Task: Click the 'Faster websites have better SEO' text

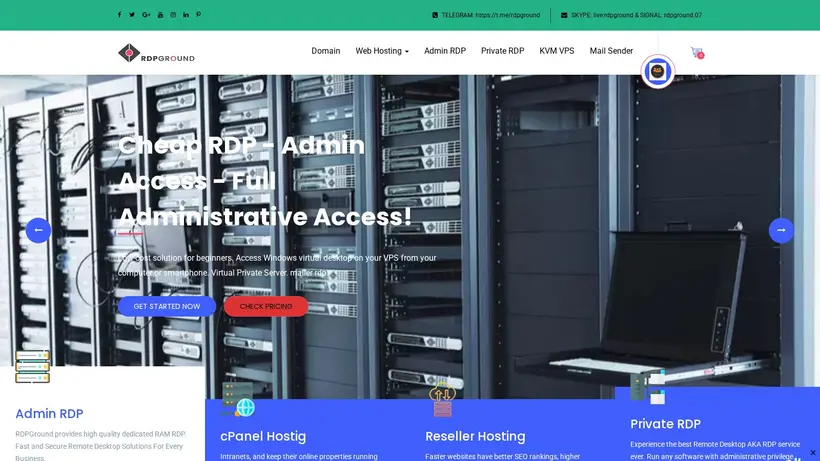Action: pos(503,456)
